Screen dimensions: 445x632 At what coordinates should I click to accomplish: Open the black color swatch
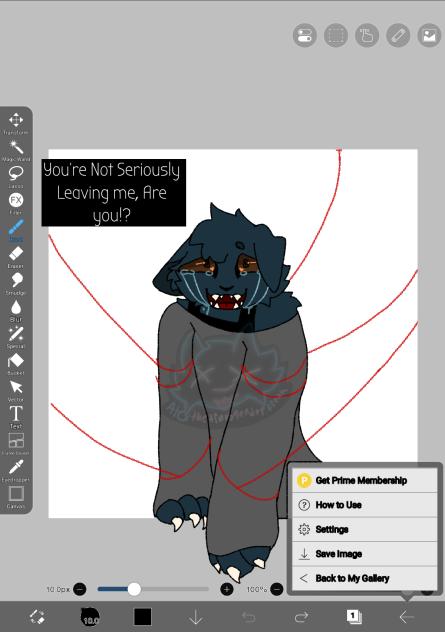pos(143,616)
